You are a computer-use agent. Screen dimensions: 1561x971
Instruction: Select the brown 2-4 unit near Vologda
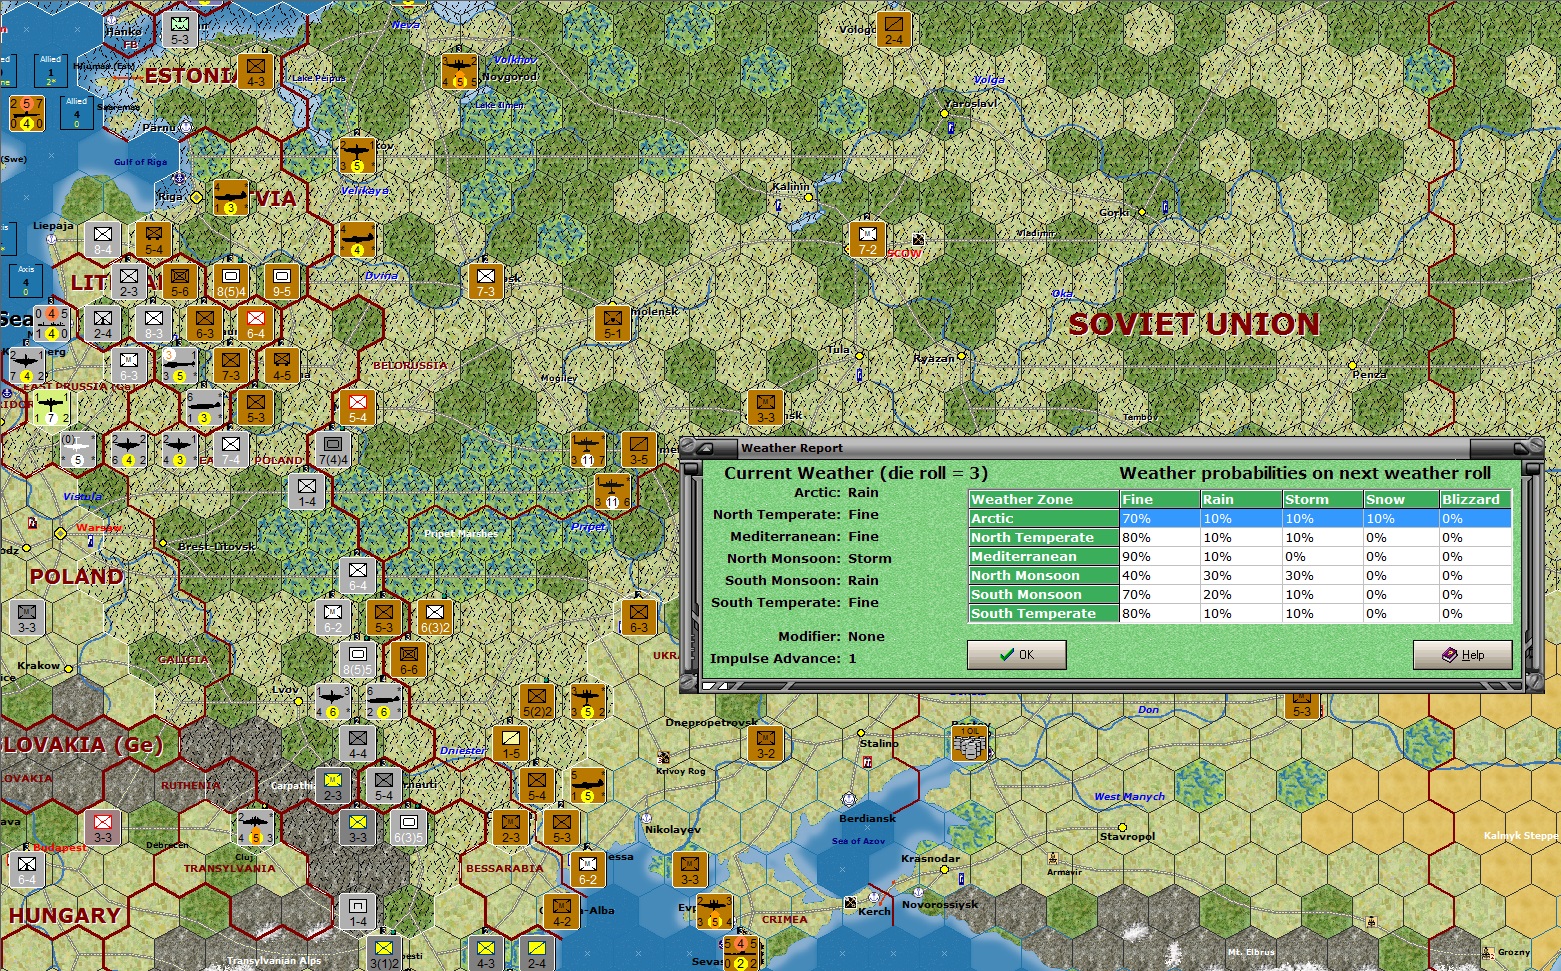pyautogui.click(x=893, y=29)
